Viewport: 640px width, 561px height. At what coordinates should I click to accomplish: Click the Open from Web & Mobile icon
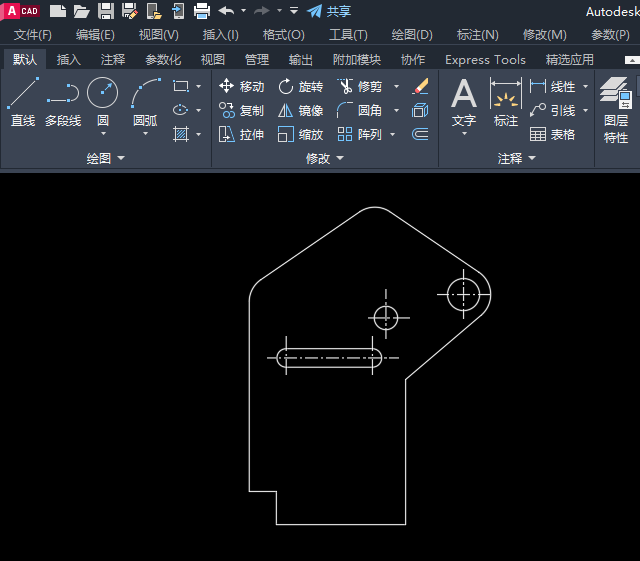(154, 11)
